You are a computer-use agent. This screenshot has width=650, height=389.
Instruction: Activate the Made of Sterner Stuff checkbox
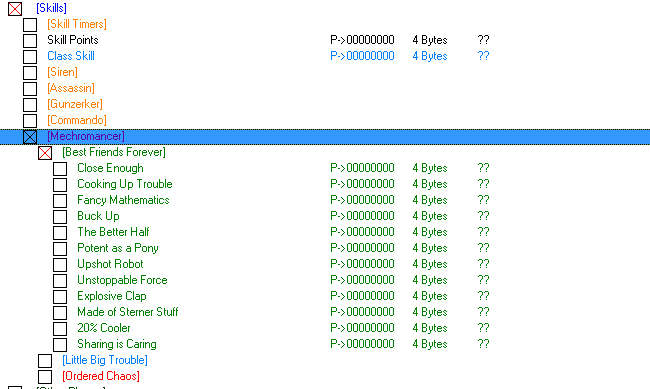point(60,313)
